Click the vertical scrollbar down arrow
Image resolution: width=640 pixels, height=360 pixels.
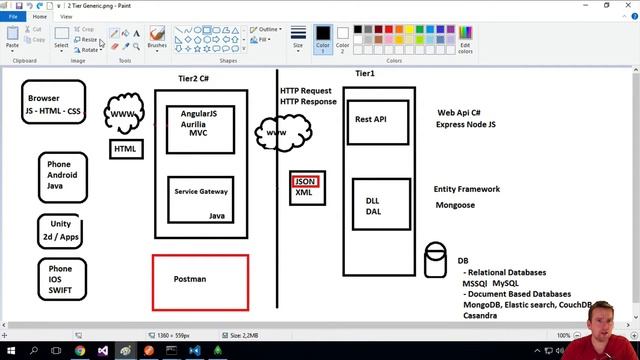636,317
